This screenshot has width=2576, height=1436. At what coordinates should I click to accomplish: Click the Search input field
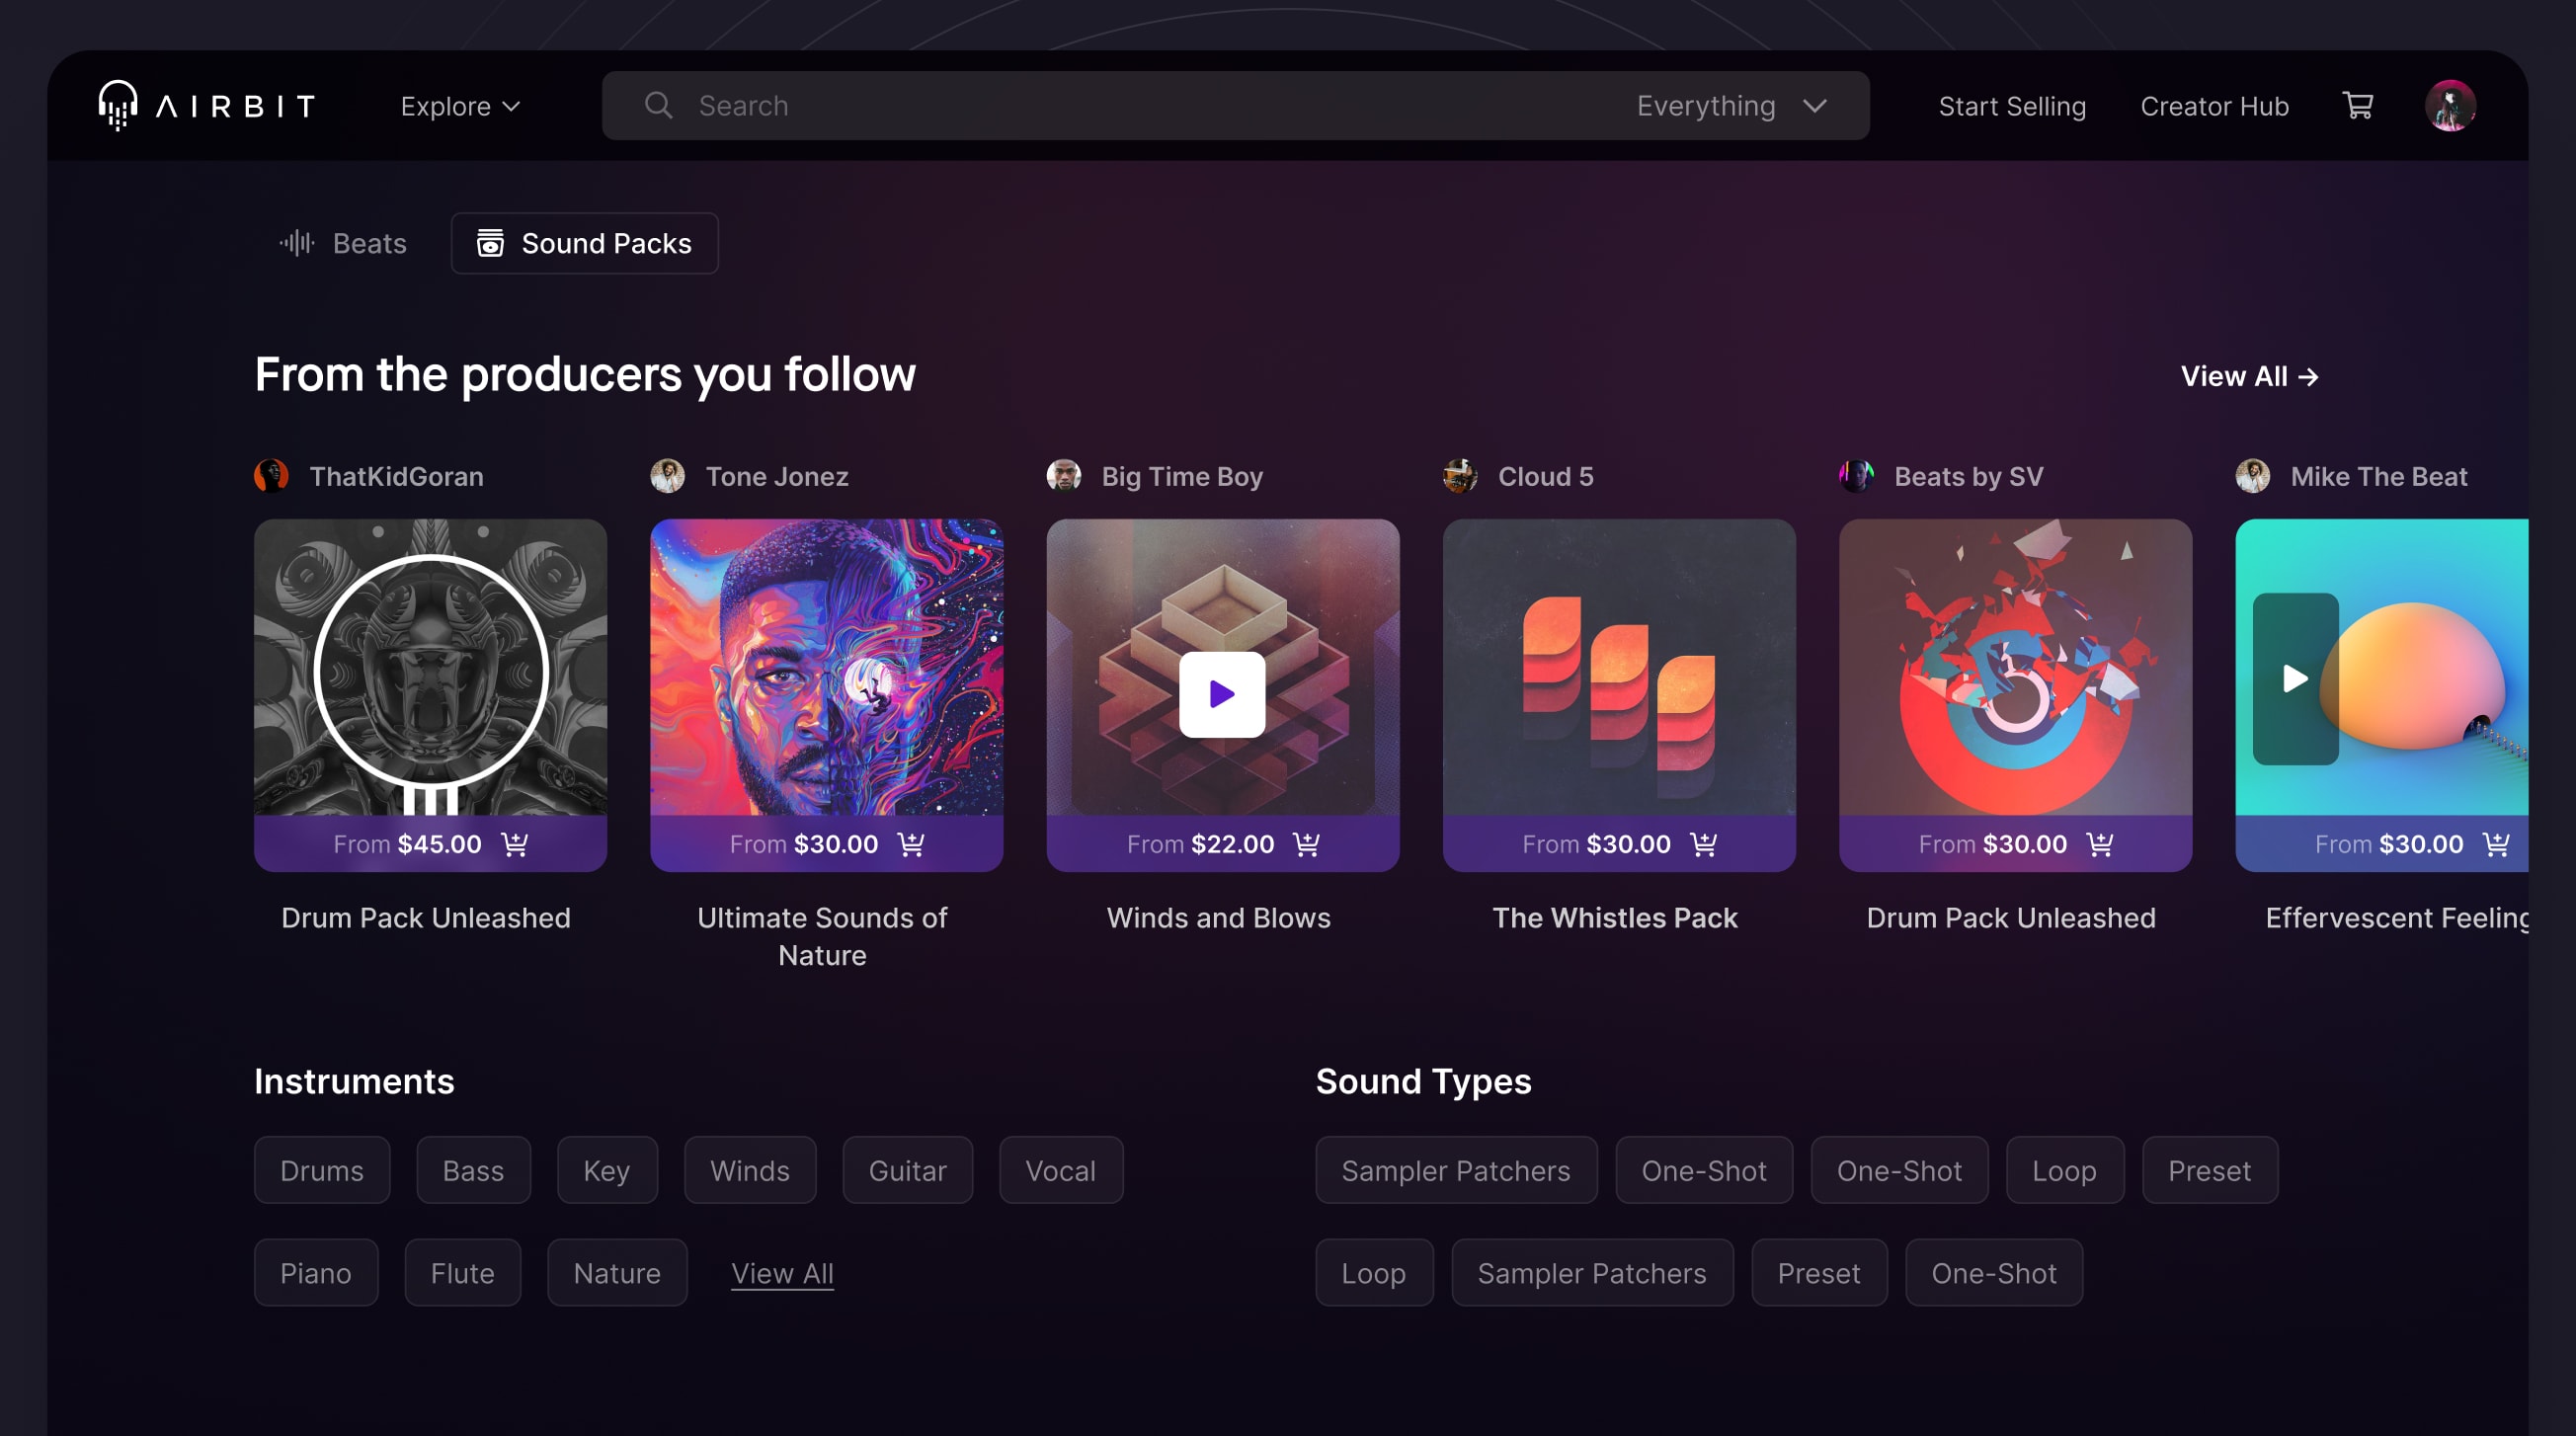(x=1100, y=106)
